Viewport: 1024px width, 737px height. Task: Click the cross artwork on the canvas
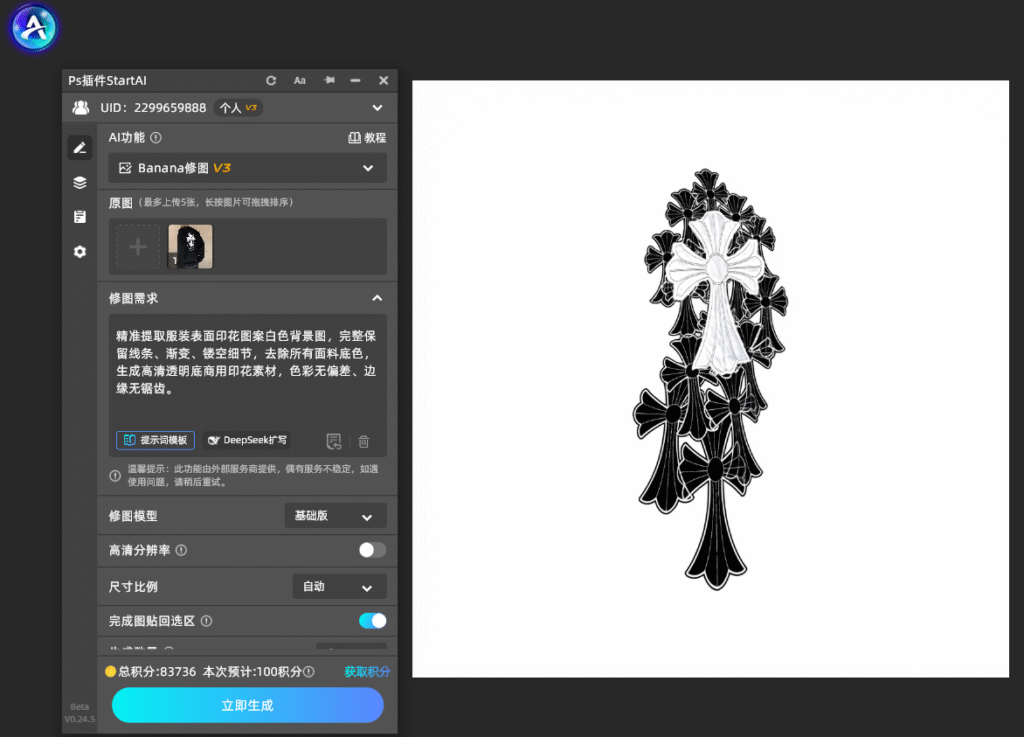tap(711, 379)
